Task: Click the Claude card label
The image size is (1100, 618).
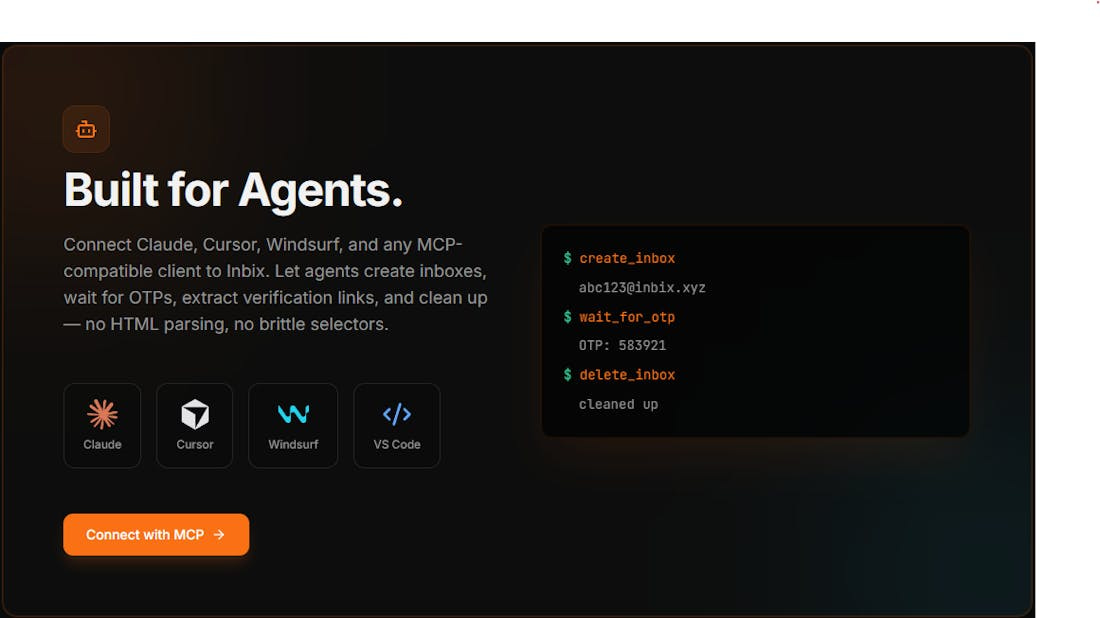Action: pyautogui.click(x=102, y=444)
